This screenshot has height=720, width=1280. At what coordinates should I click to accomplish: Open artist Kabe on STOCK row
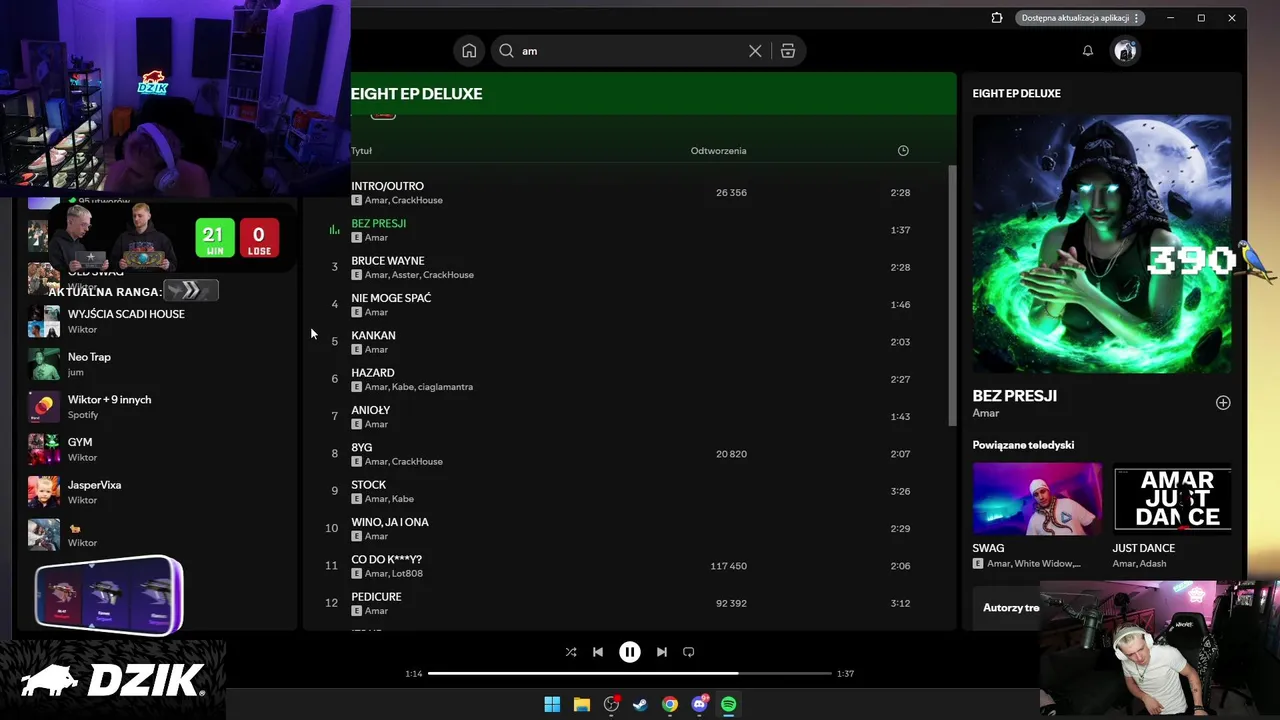click(403, 499)
